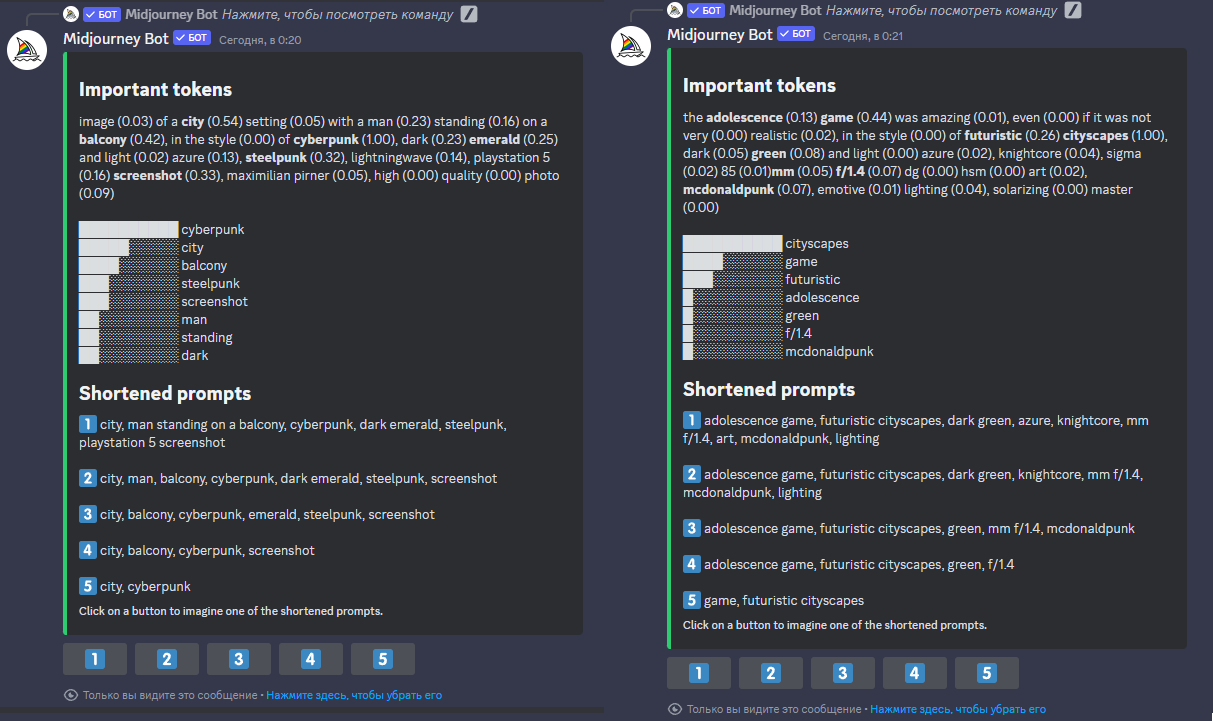Click the 'futuristic' bar chart row
Viewport: 1213px width, 721px height.
tap(762, 279)
